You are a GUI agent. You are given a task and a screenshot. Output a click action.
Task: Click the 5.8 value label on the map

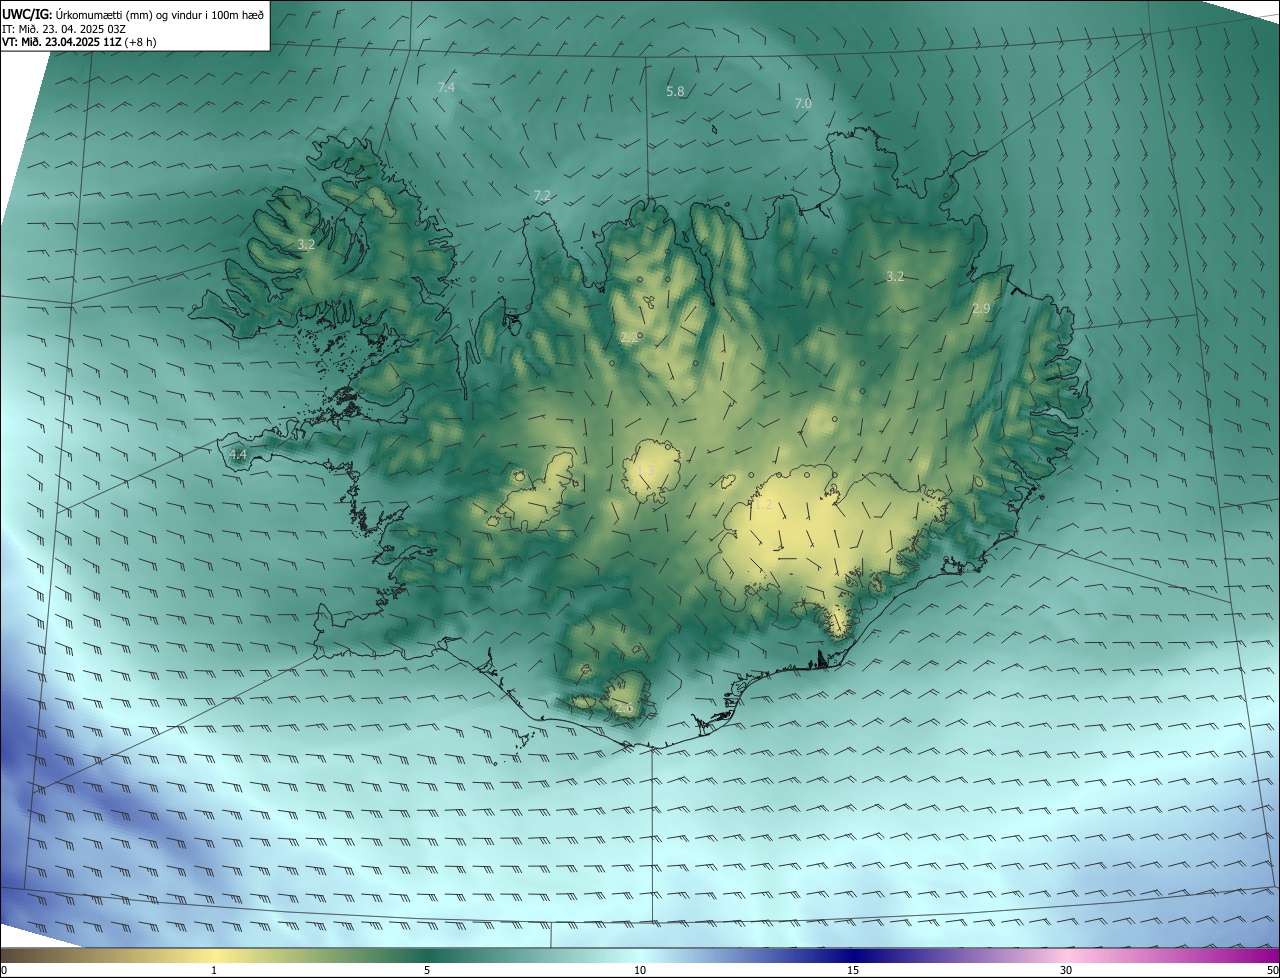(675, 92)
